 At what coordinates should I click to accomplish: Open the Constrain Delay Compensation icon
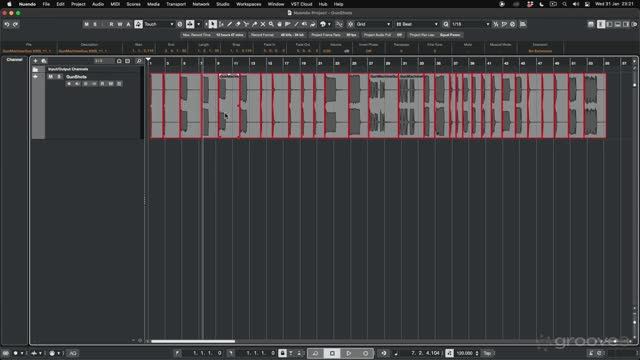click(180, 24)
